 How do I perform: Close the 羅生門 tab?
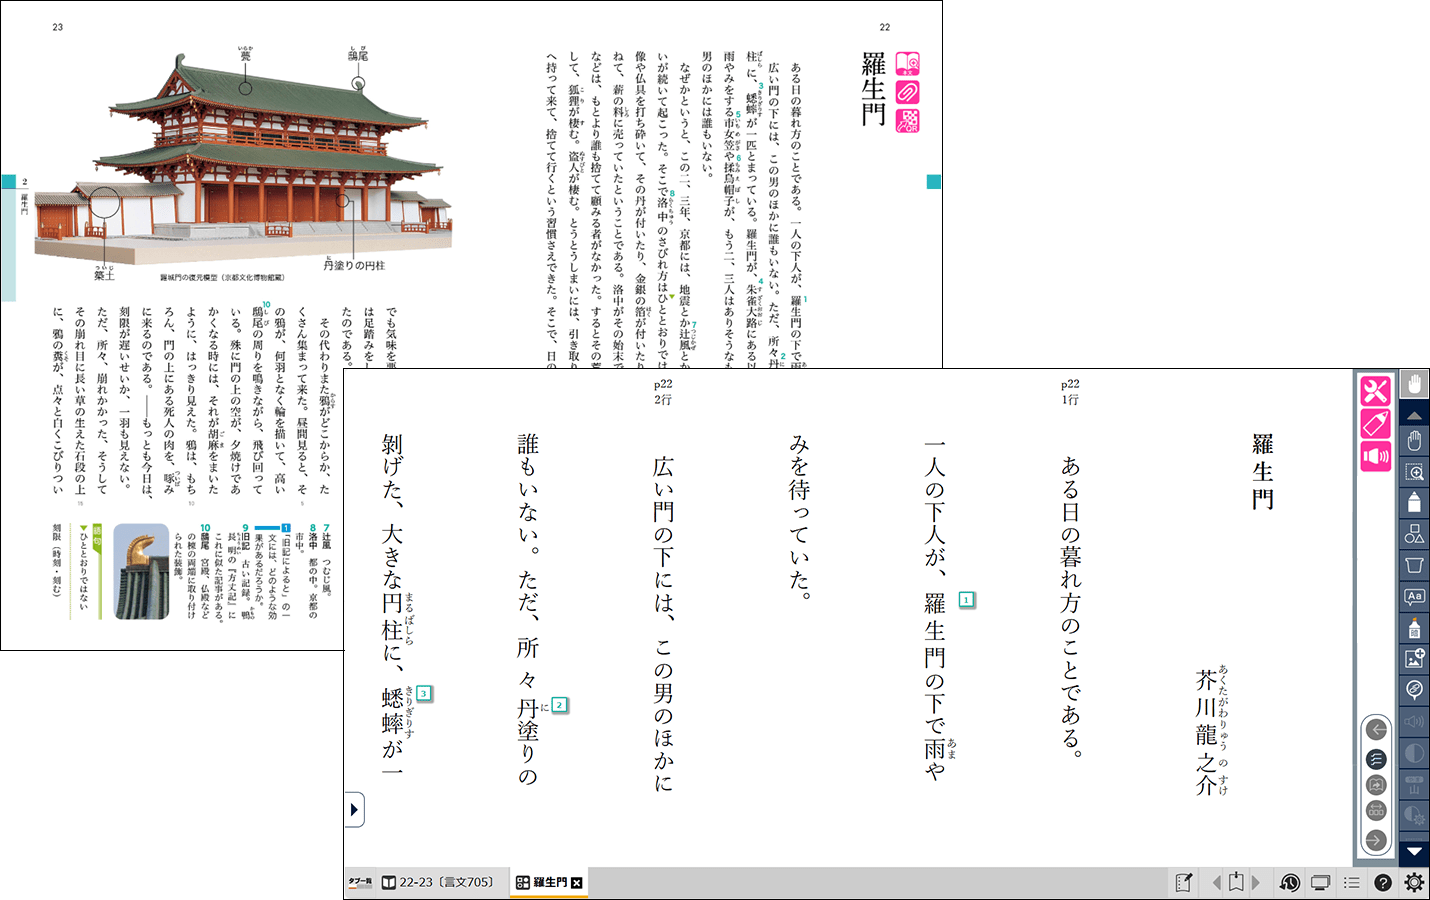[x=577, y=882]
